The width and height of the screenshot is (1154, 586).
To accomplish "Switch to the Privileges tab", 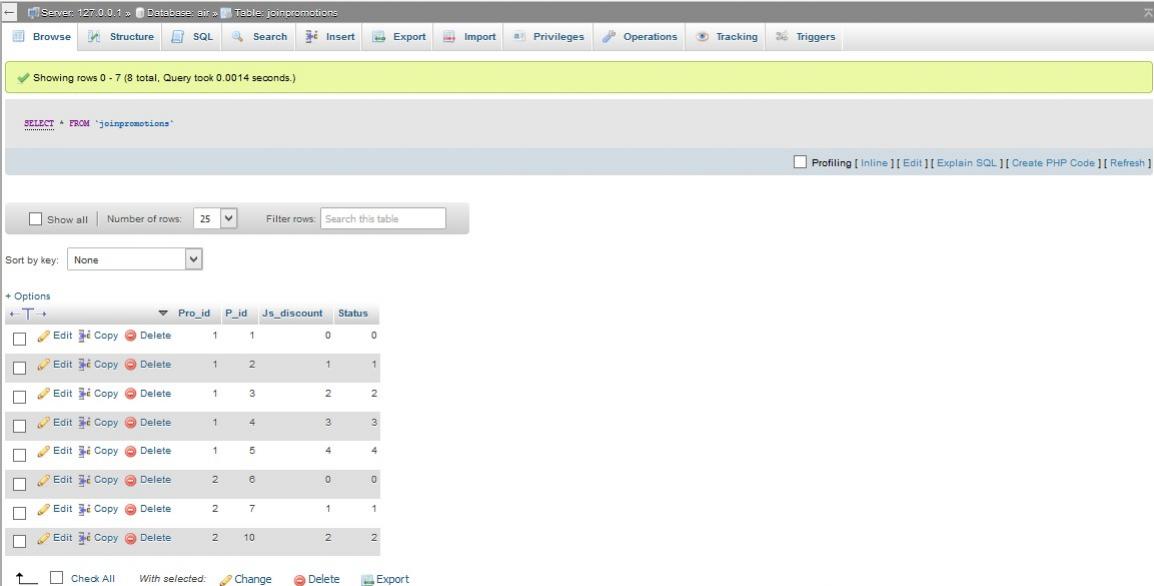I will click(549, 36).
